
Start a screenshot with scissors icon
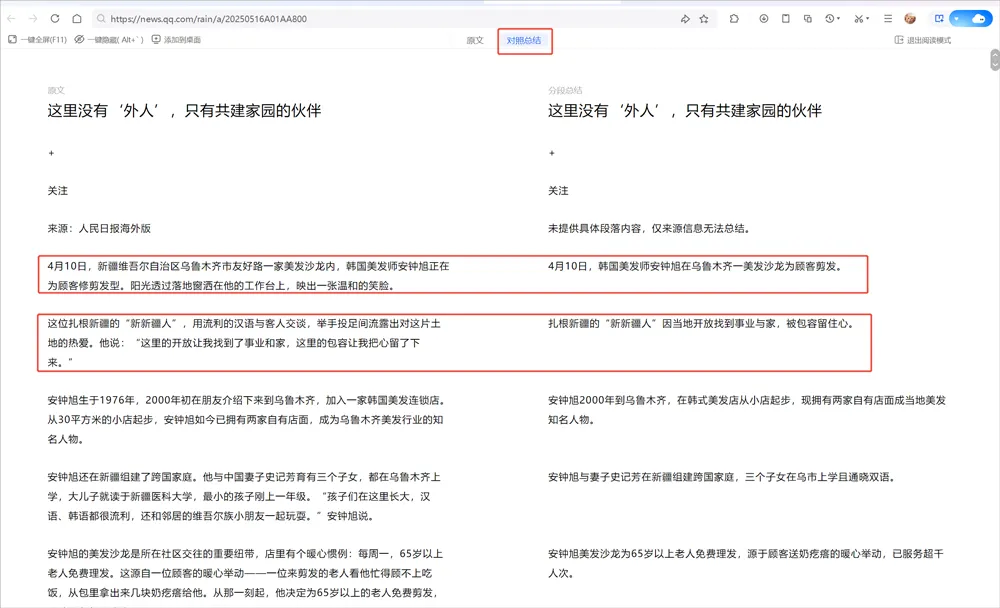click(x=859, y=19)
